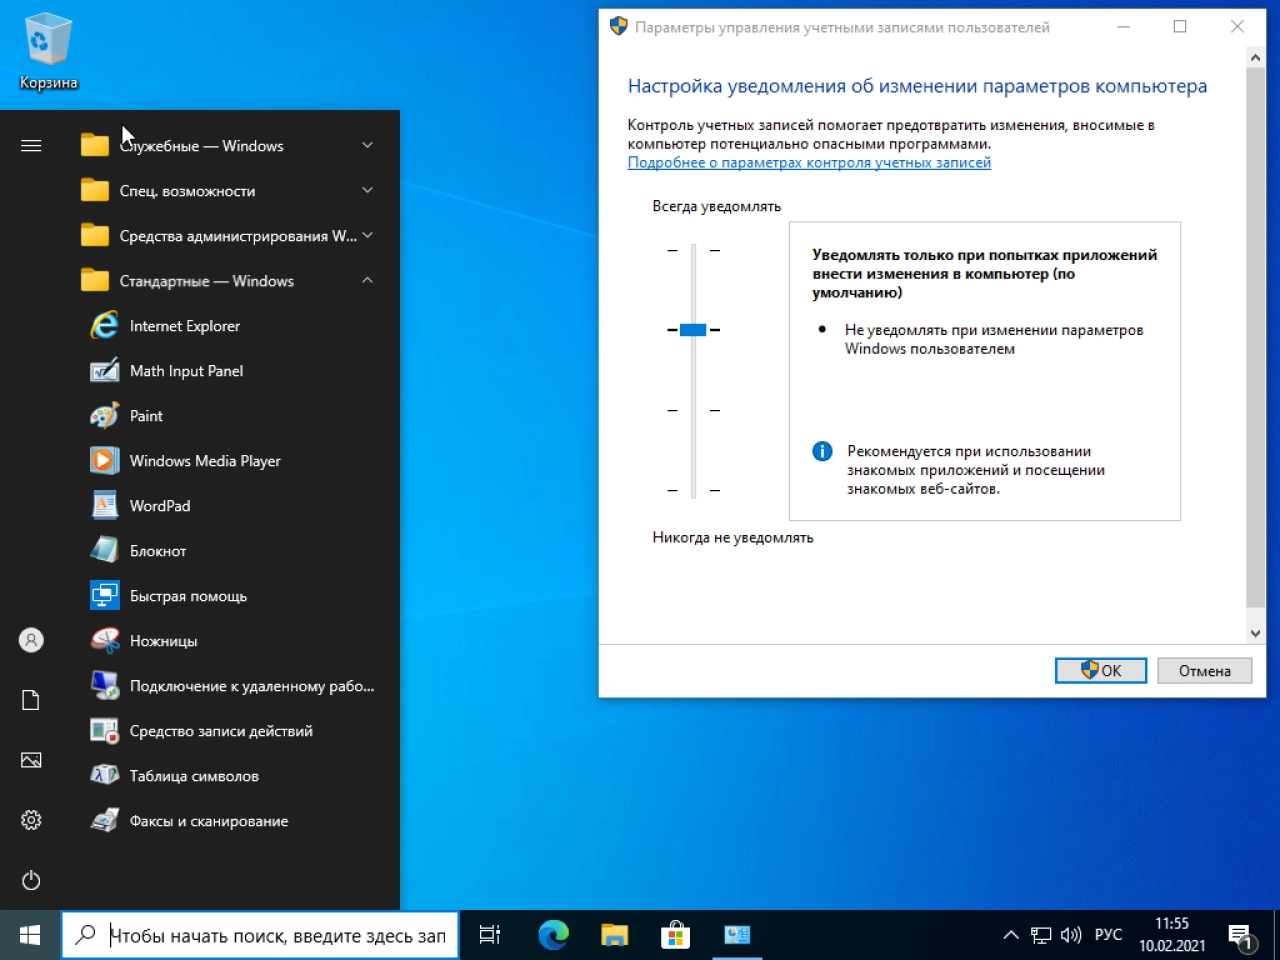Viewport: 1280px width, 960px height.
Task: Launch Microsoft Edge from taskbar
Action: coord(553,935)
